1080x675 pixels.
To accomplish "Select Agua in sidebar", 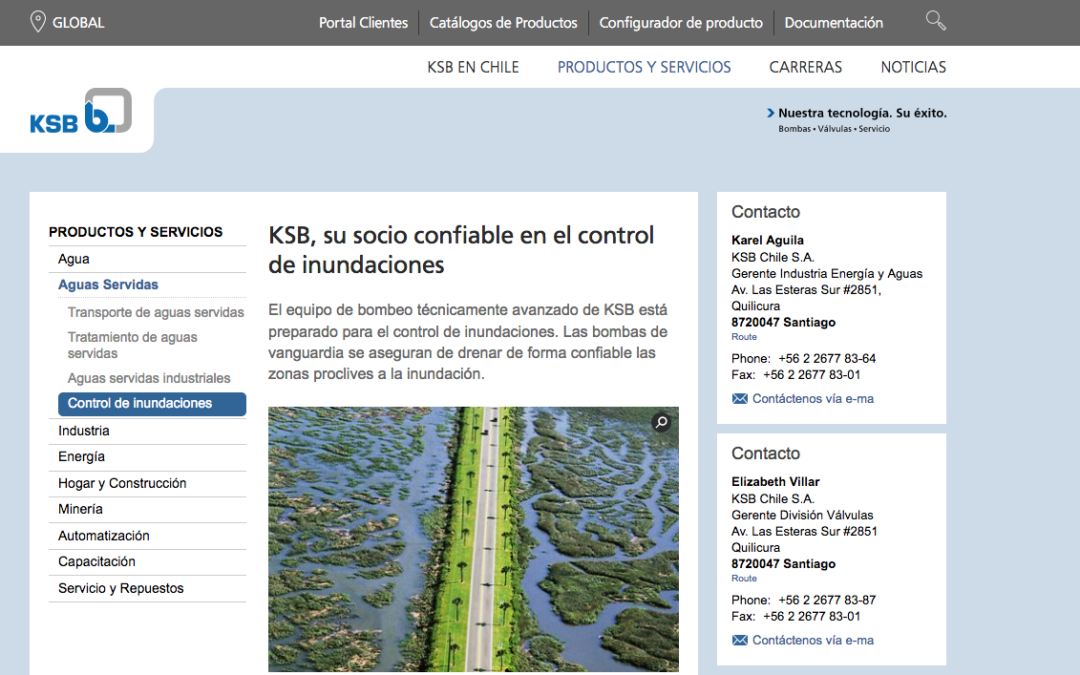I will pos(74,259).
